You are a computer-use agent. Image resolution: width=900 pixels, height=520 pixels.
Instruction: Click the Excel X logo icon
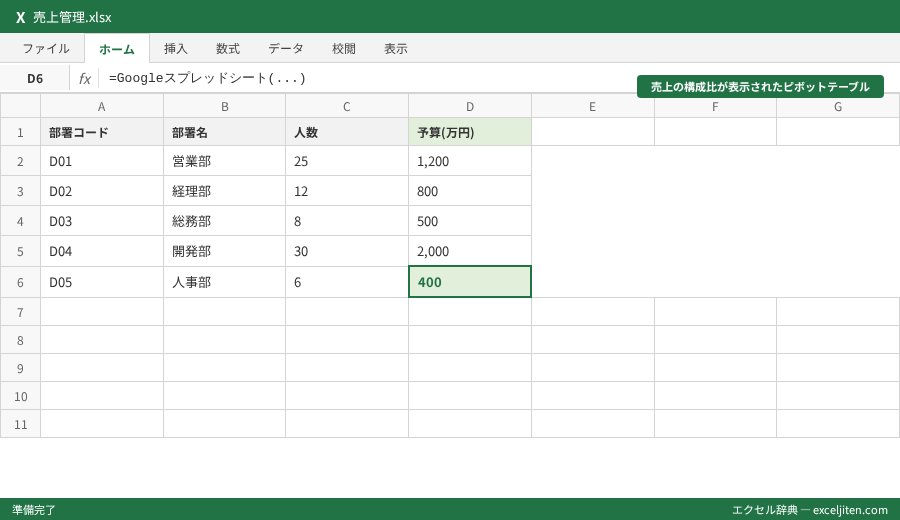pos(21,17)
